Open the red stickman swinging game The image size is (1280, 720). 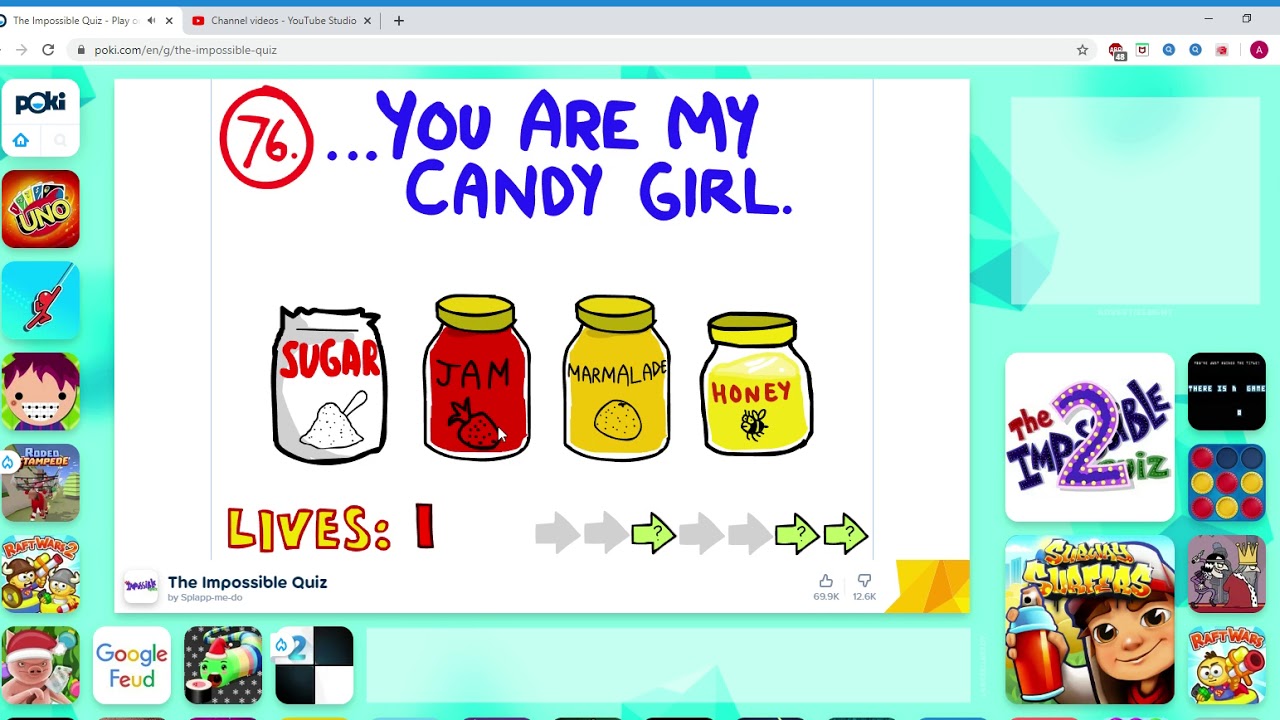pos(41,300)
